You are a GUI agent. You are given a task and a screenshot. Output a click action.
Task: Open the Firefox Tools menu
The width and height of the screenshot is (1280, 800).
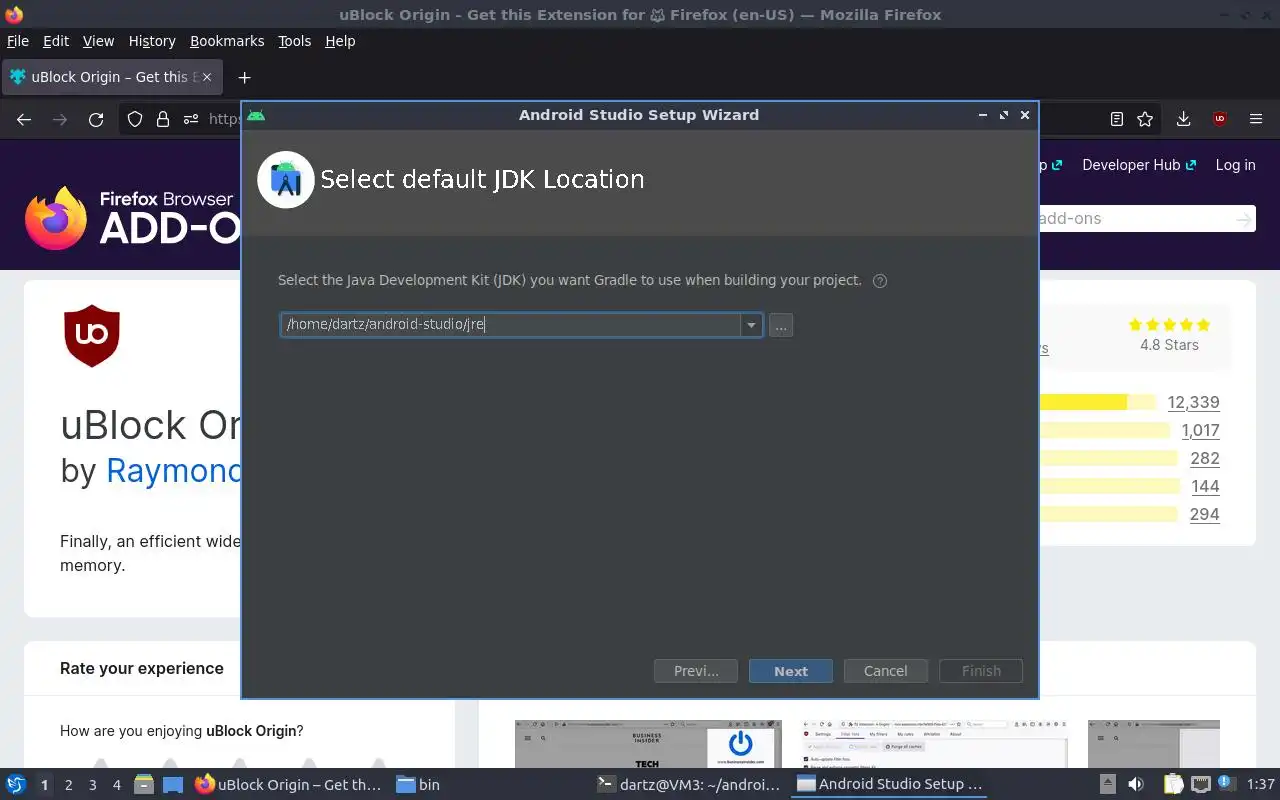[294, 41]
